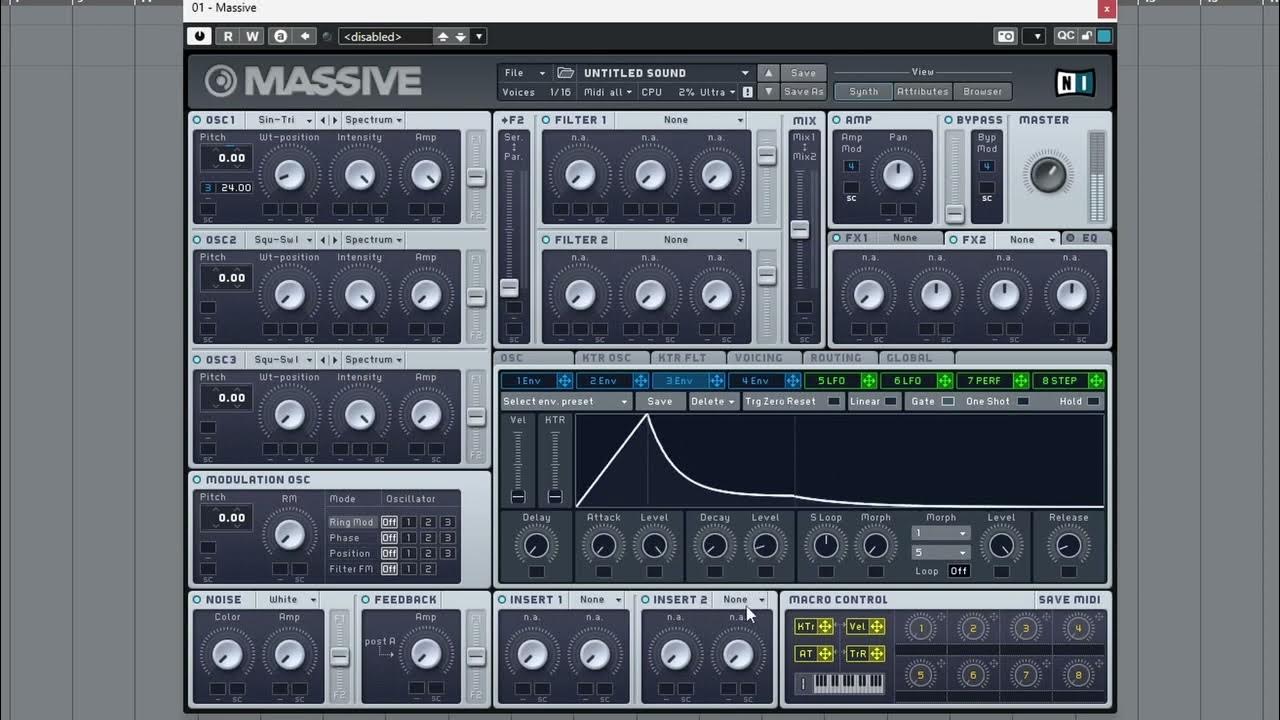Go to previous preset with up arrow

pos(768,73)
